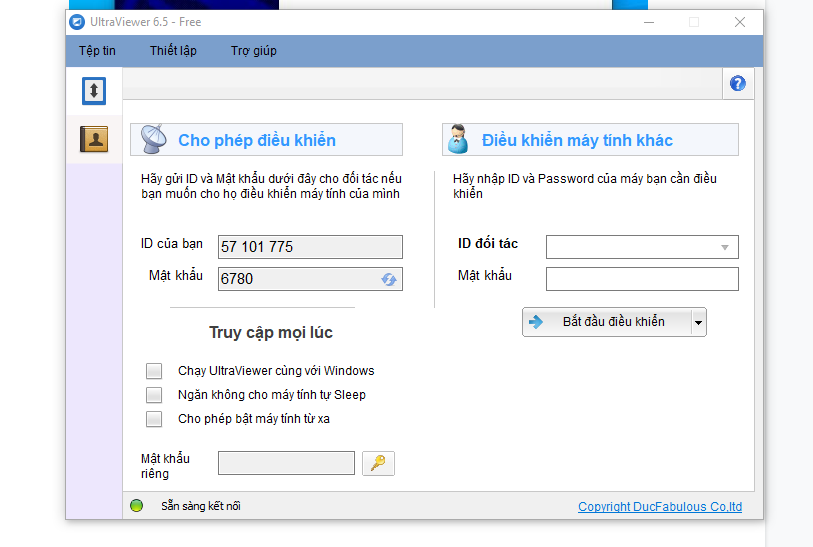
Task: Focus the partner Mật khẩu input field
Action: (642, 279)
